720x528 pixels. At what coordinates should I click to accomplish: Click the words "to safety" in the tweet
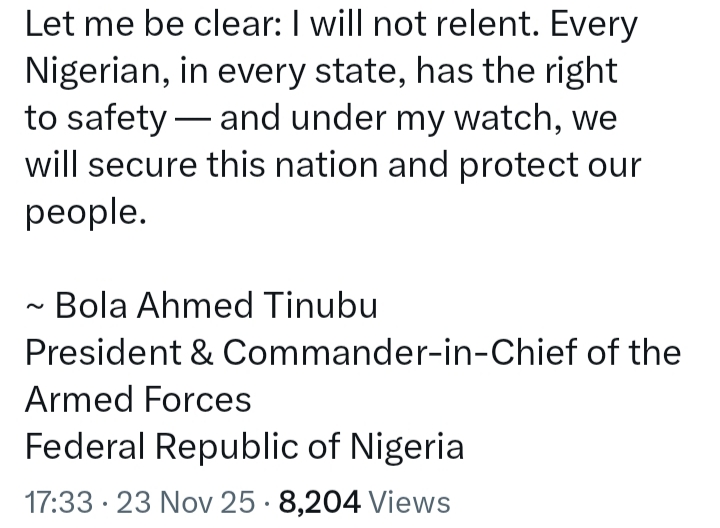(x=96, y=119)
